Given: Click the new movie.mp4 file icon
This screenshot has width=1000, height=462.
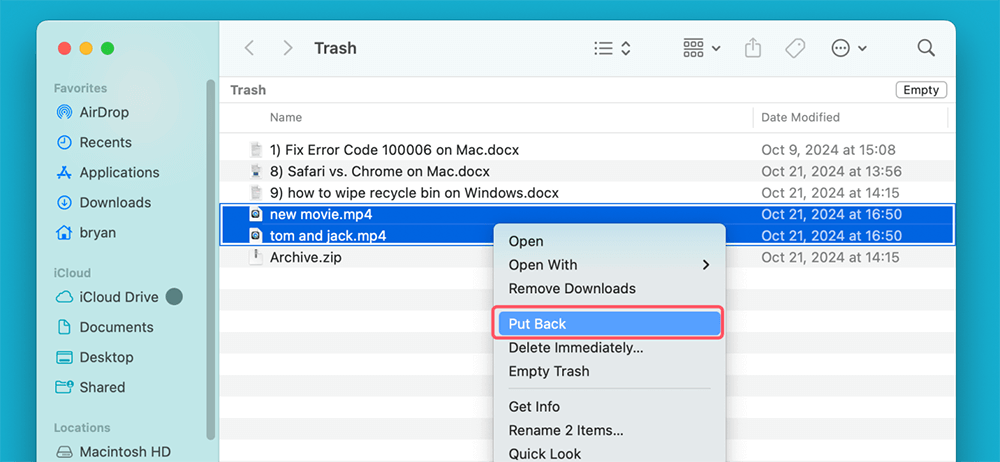Looking at the screenshot, I should (256, 214).
